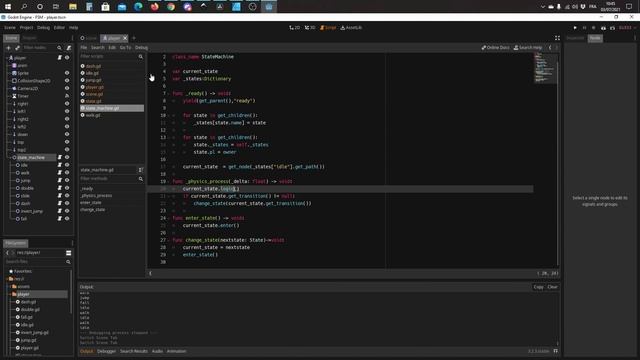Screen dimensions: 640x360
Task: Click Search Help button
Action: tap(528, 48)
